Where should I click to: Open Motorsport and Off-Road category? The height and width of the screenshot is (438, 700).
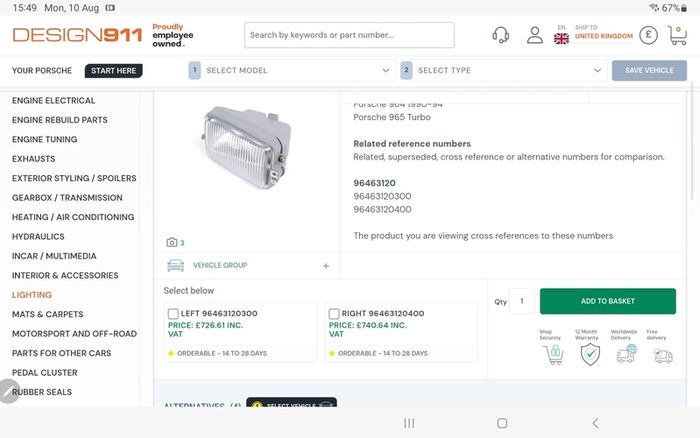point(74,334)
